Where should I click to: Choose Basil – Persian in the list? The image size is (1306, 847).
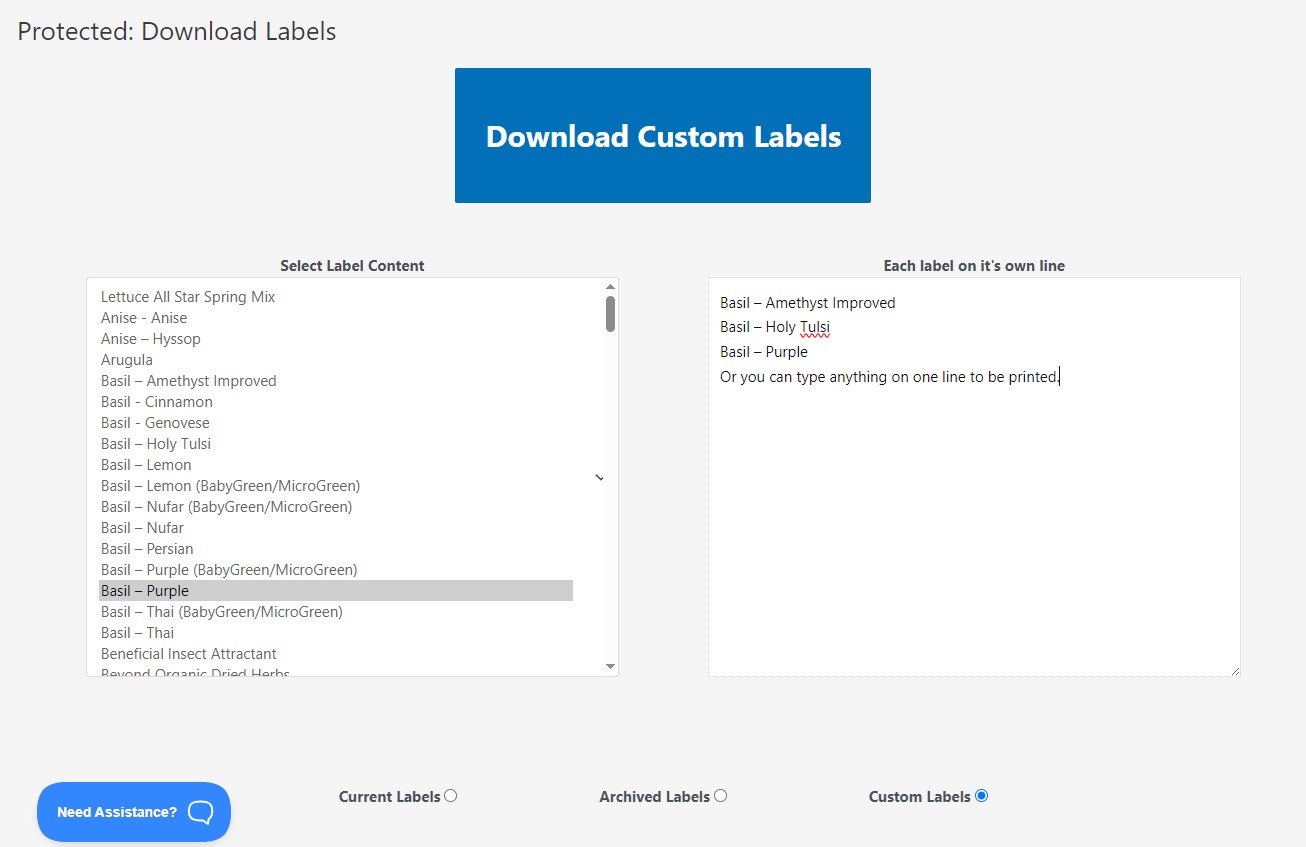click(x=147, y=549)
